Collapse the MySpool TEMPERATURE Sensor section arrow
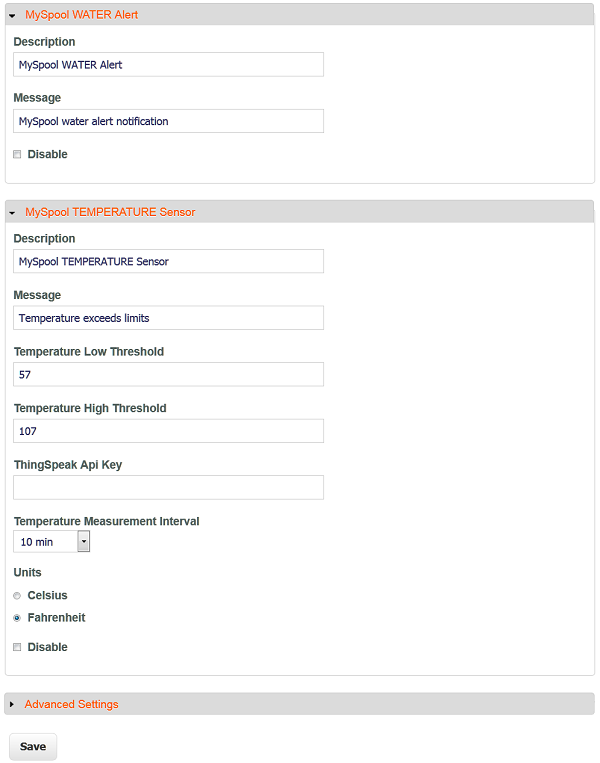This screenshot has width=600, height=763. [12, 213]
